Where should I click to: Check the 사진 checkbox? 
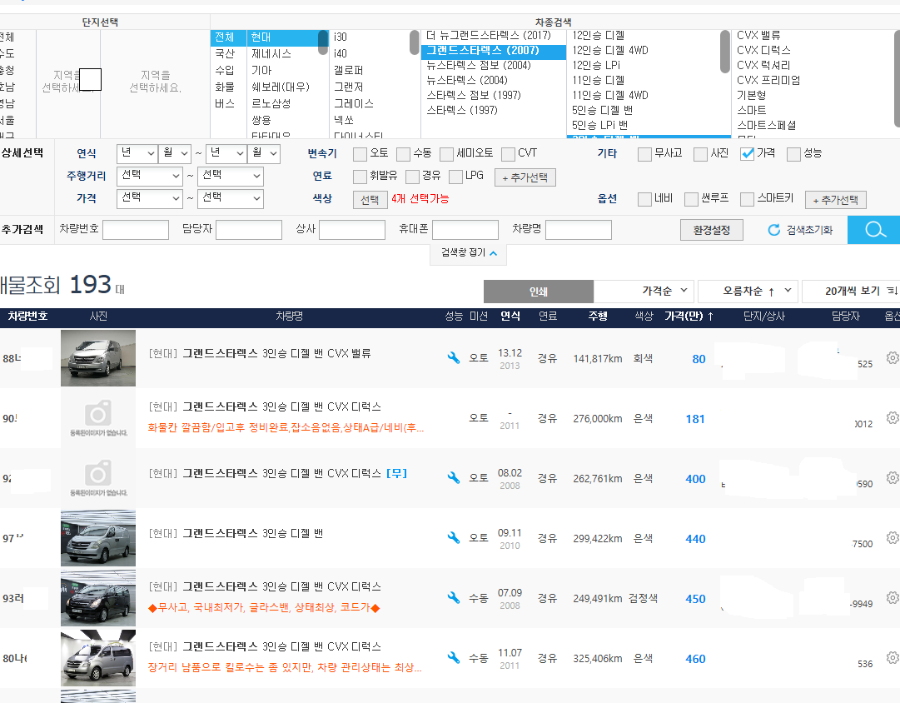700,154
